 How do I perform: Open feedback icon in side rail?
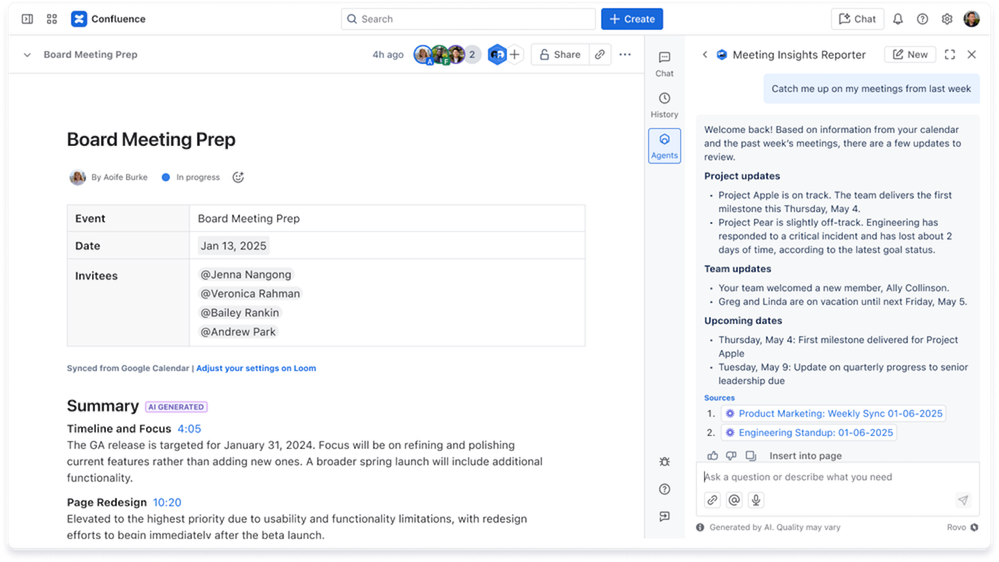click(665, 517)
